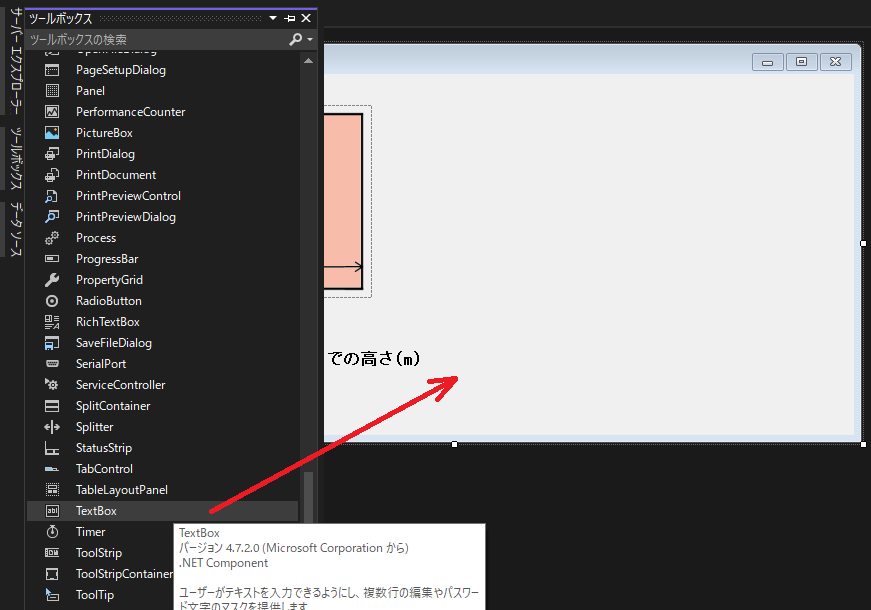
Task: Select StatusStrip label in toolbox
Action: pos(104,448)
